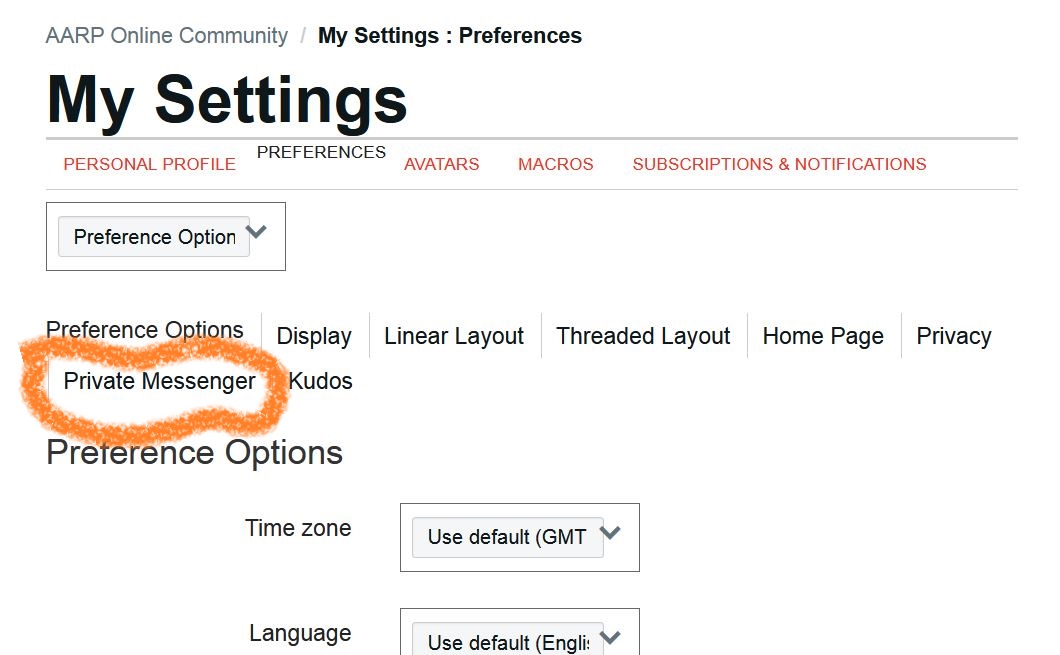Viewport: 1060px width, 655px height.
Task: Click the My Settings : Preferences breadcrumb
Action: [448, 35]
